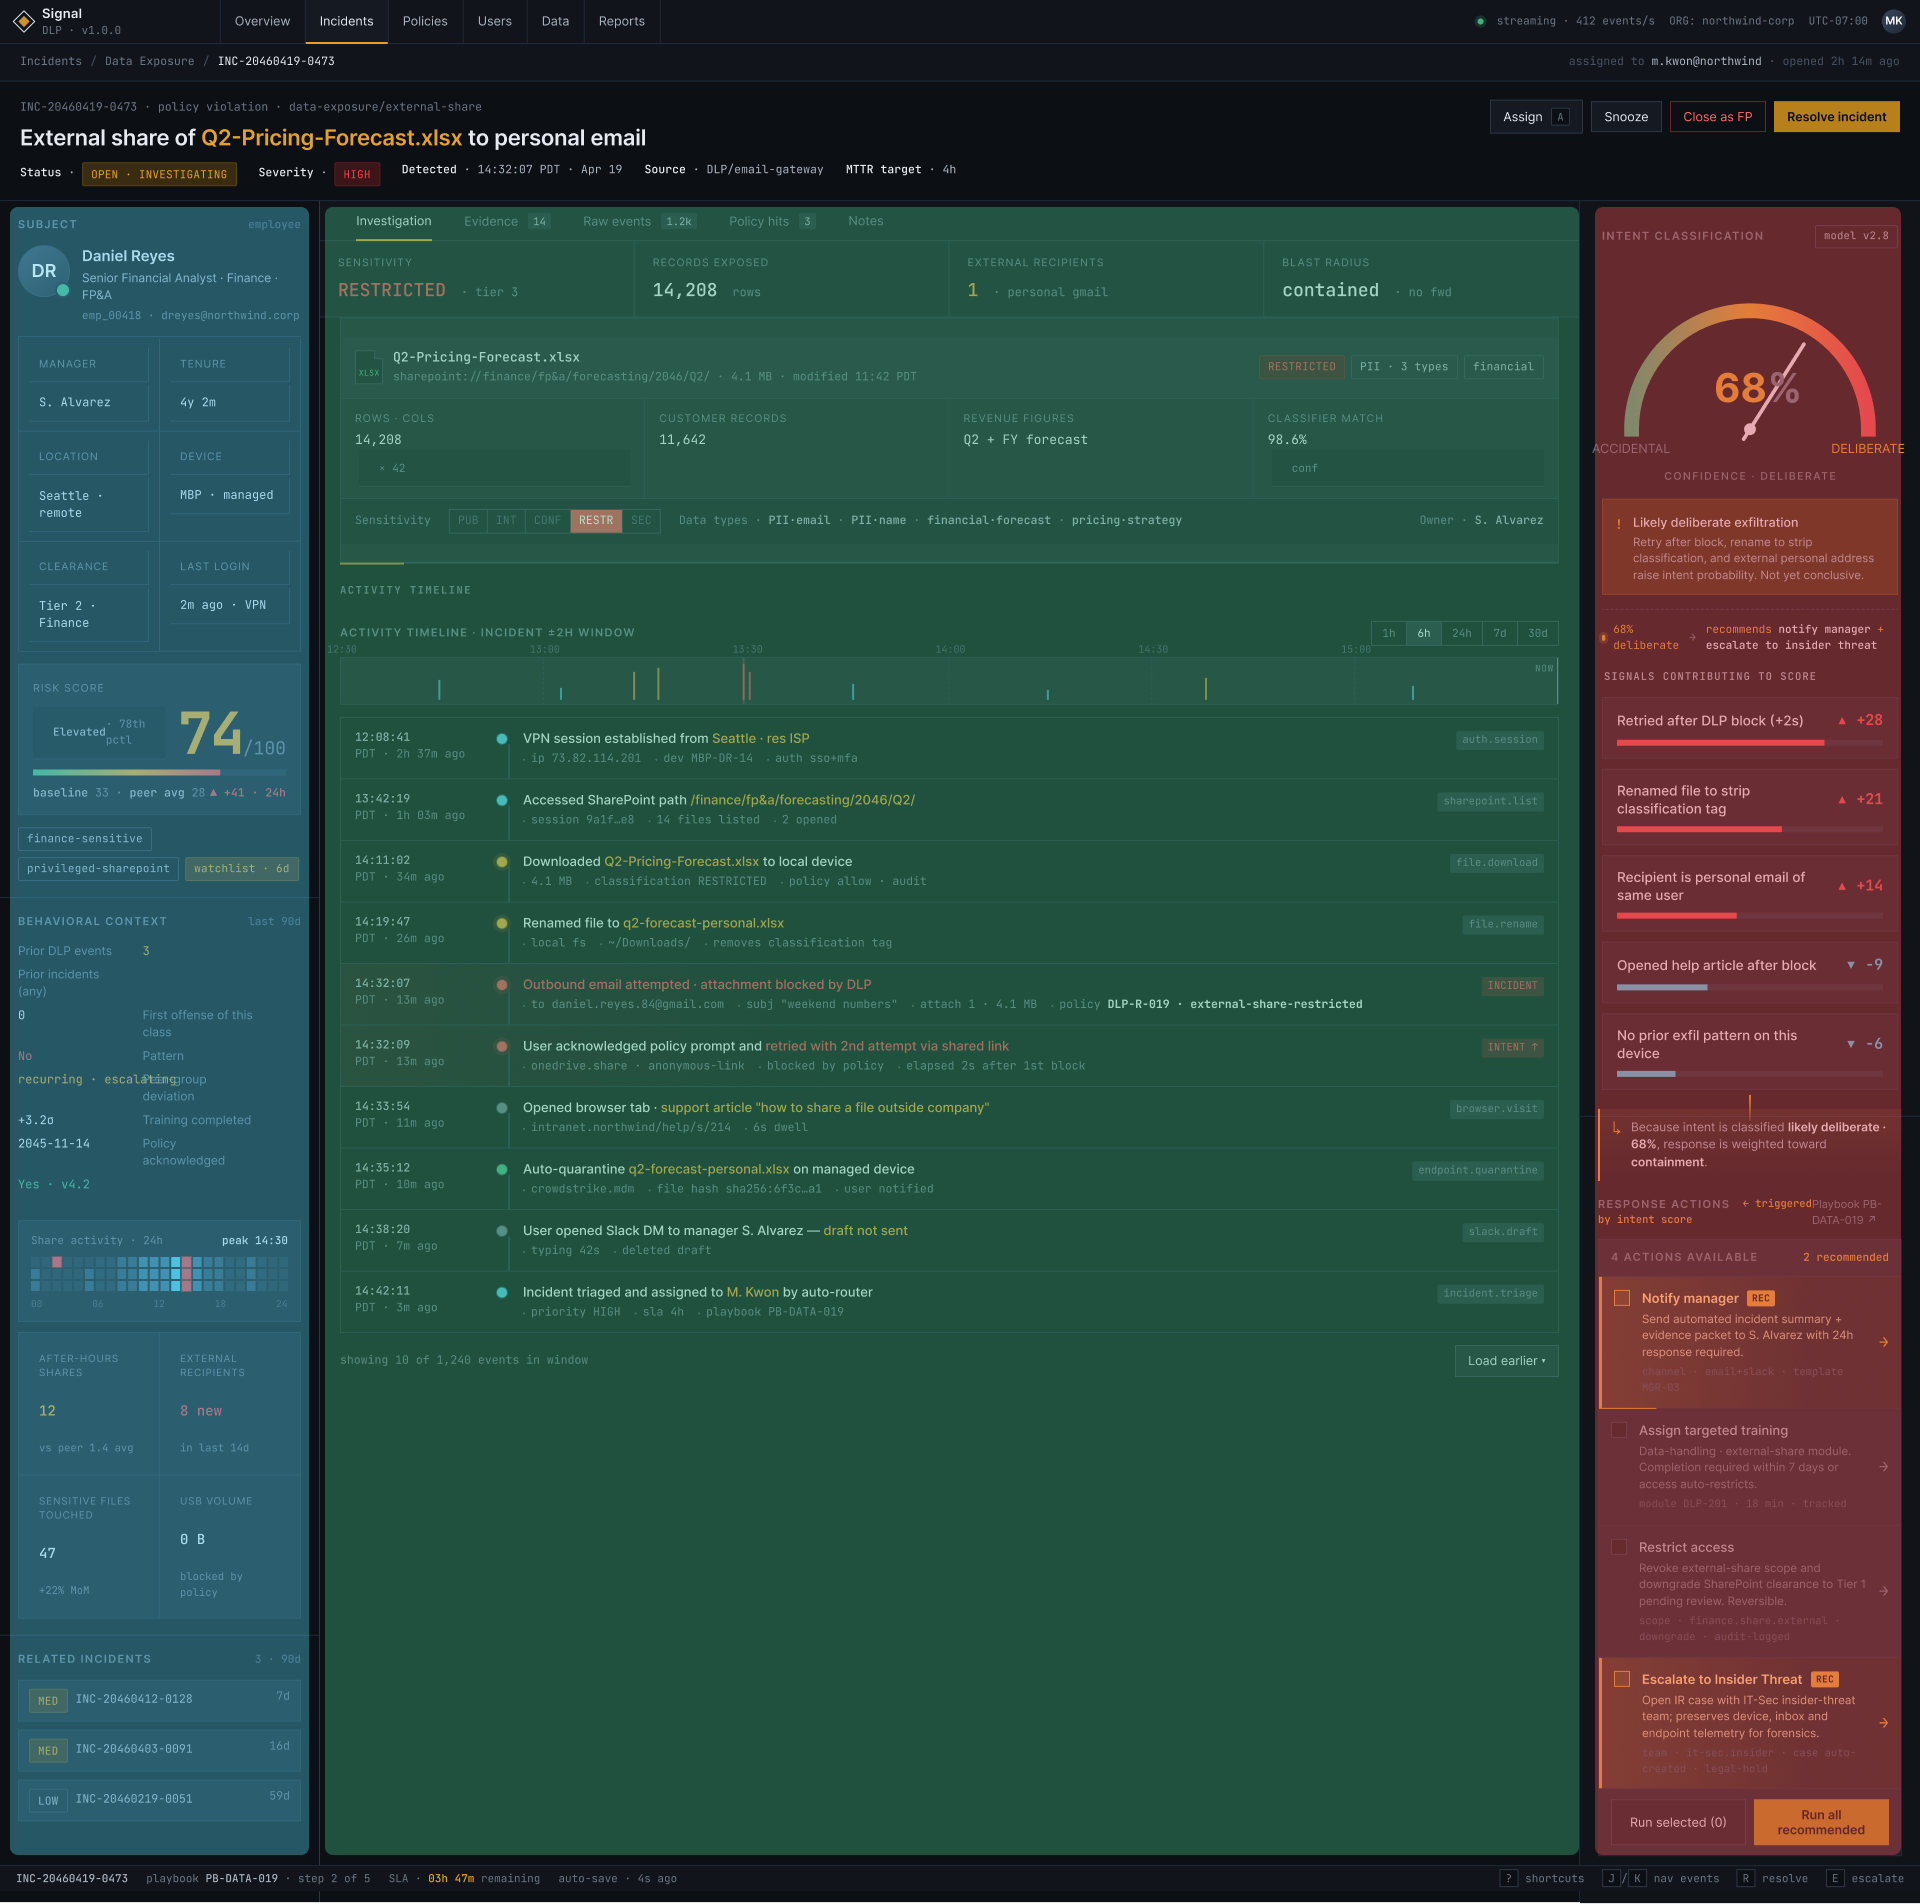Open the MK user avatar
Image resolution: width=1920 pixels, height=1904 pixels.
(1893, 21)
